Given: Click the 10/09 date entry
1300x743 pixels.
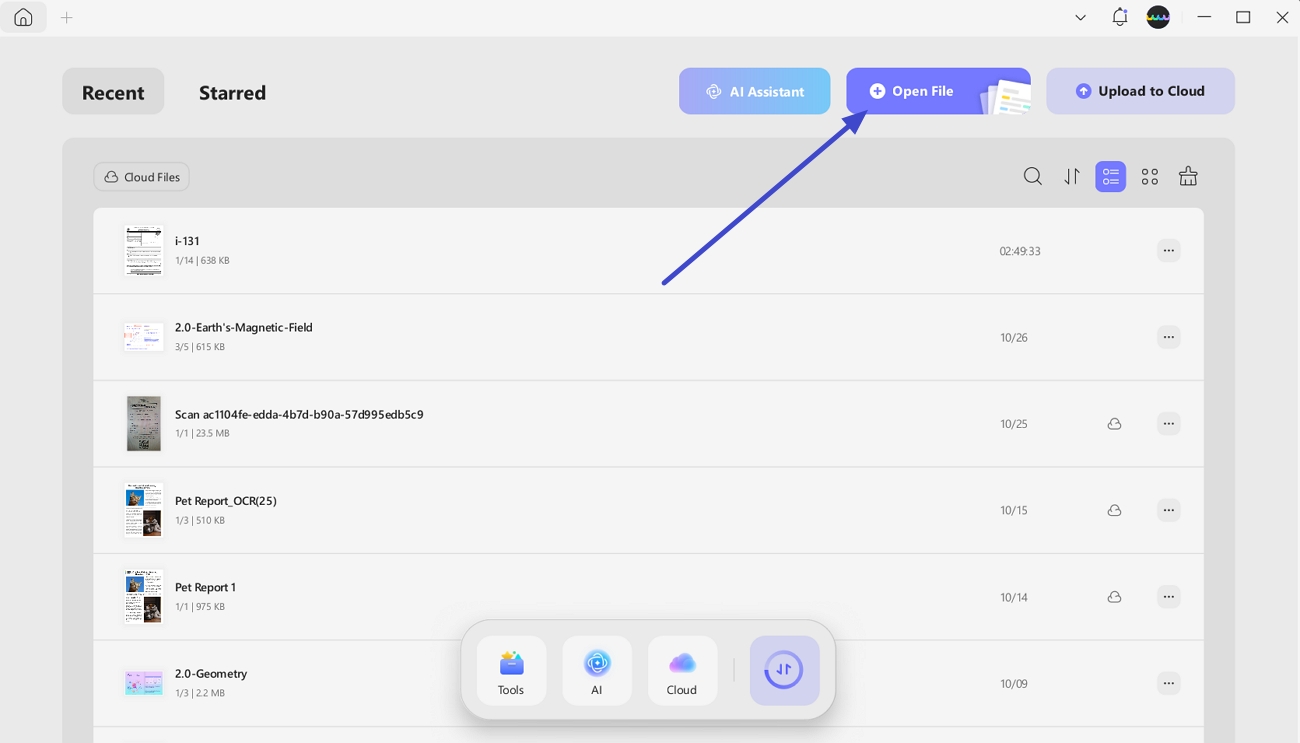Looking at the screenshot, I should coord(1014,683).
